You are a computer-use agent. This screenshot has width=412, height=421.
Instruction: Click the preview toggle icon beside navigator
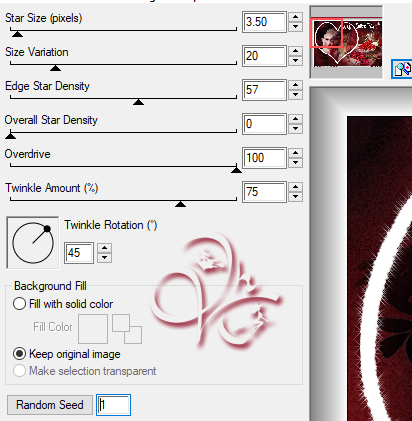tap(402, 69)
